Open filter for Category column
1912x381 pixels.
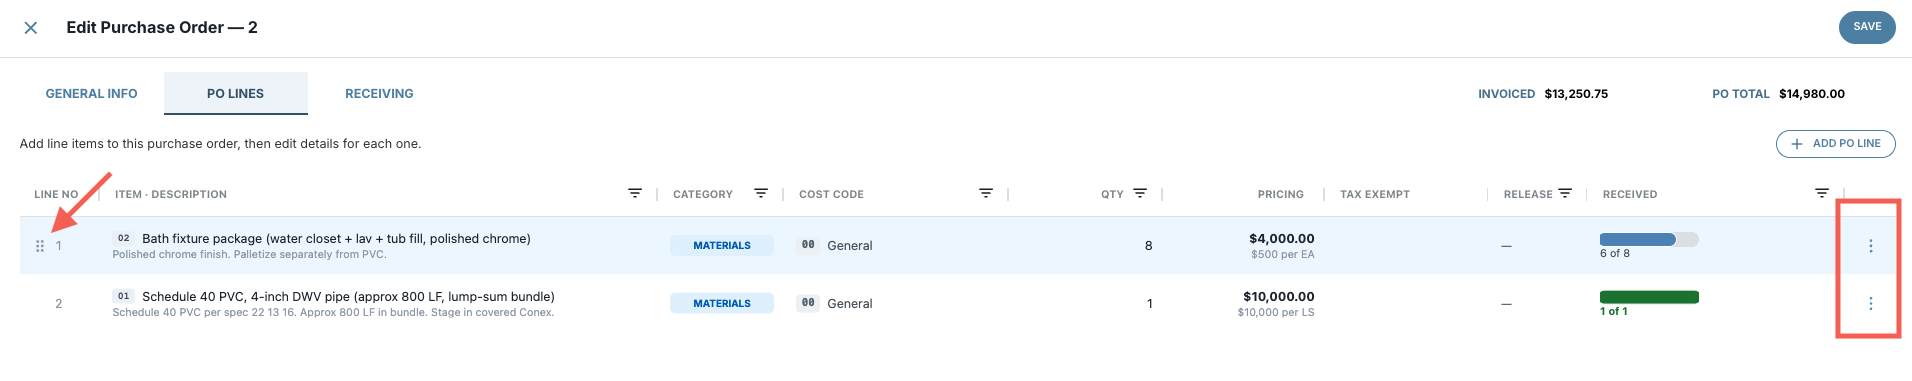pos(761,193)
